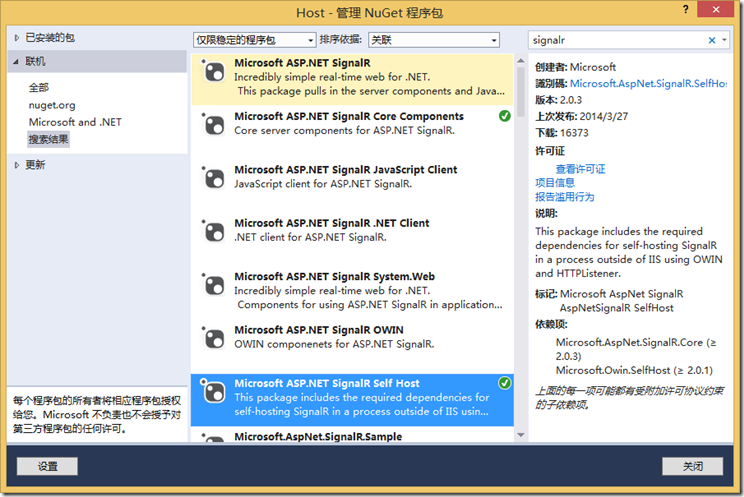Open the 仅限稳定的程序包 filter dropdown
744x497 pixels.
[x=254, y=40]
